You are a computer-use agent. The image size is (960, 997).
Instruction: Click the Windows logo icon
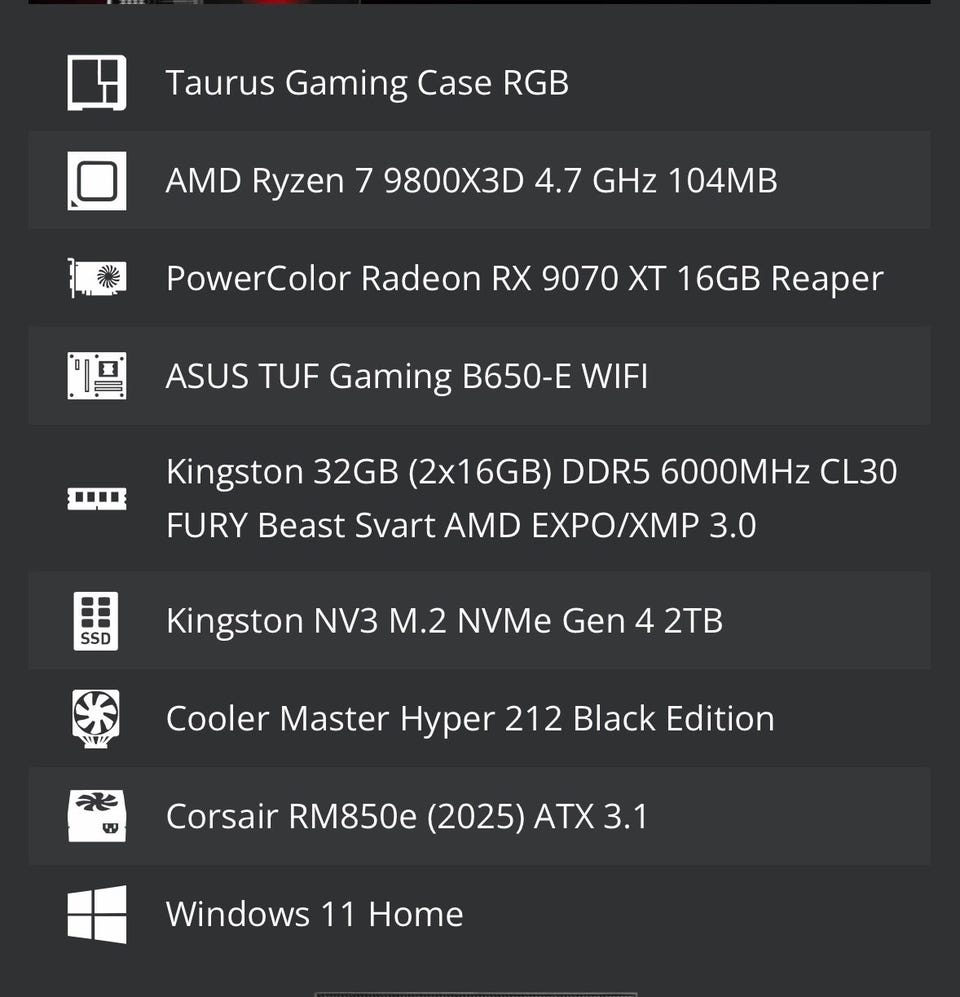pyautogui.click(x=97, y=914)
